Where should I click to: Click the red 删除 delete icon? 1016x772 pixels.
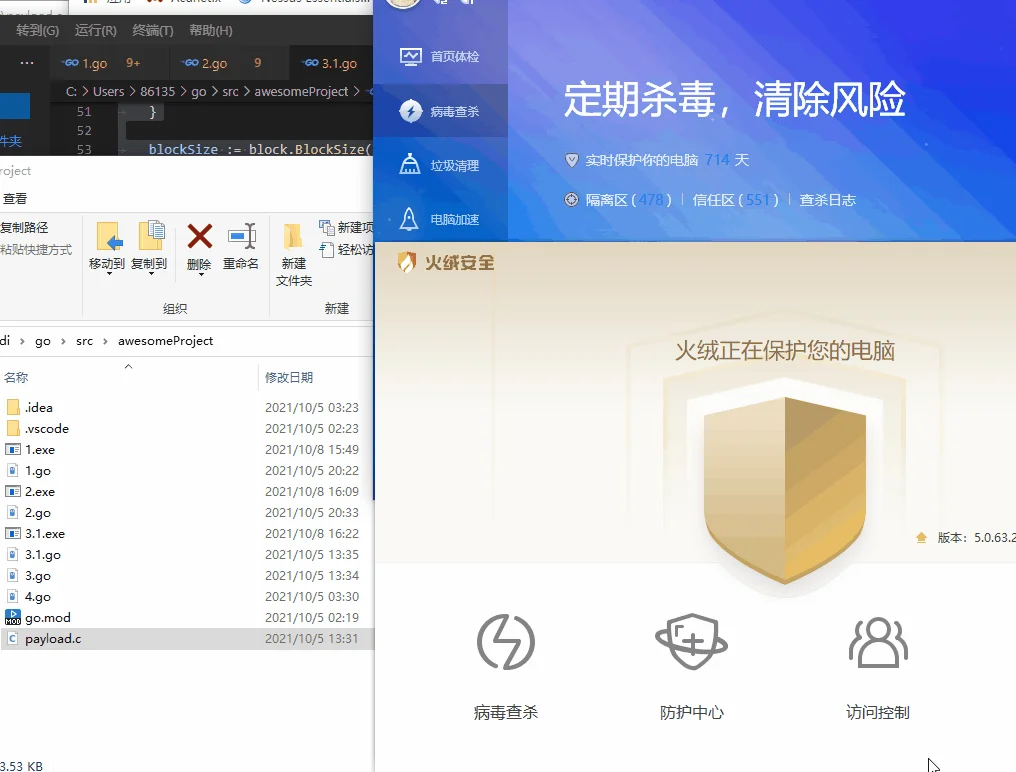200,237
